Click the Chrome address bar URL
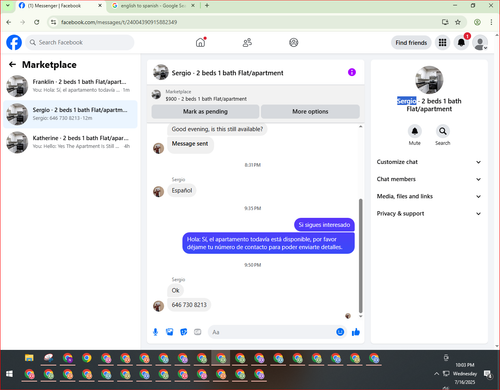This screenshot has height=390, width=500. [x=119, y=22]
